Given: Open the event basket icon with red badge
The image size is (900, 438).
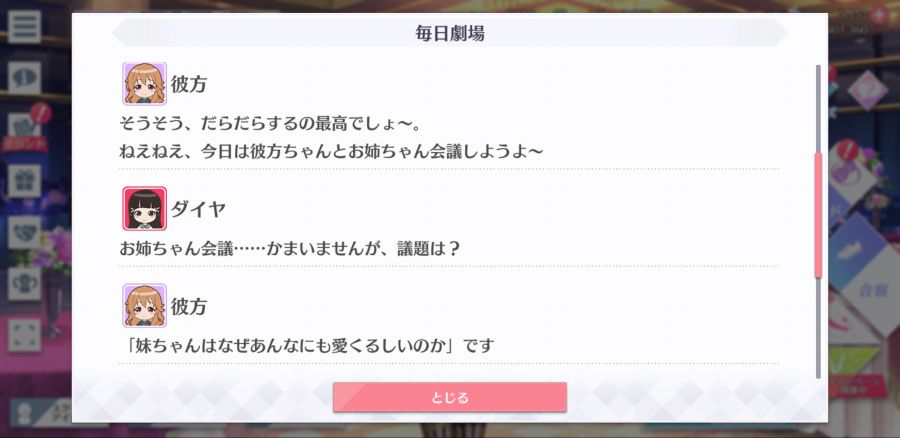Looking at the screenshot, I should (x=24, y=129).
